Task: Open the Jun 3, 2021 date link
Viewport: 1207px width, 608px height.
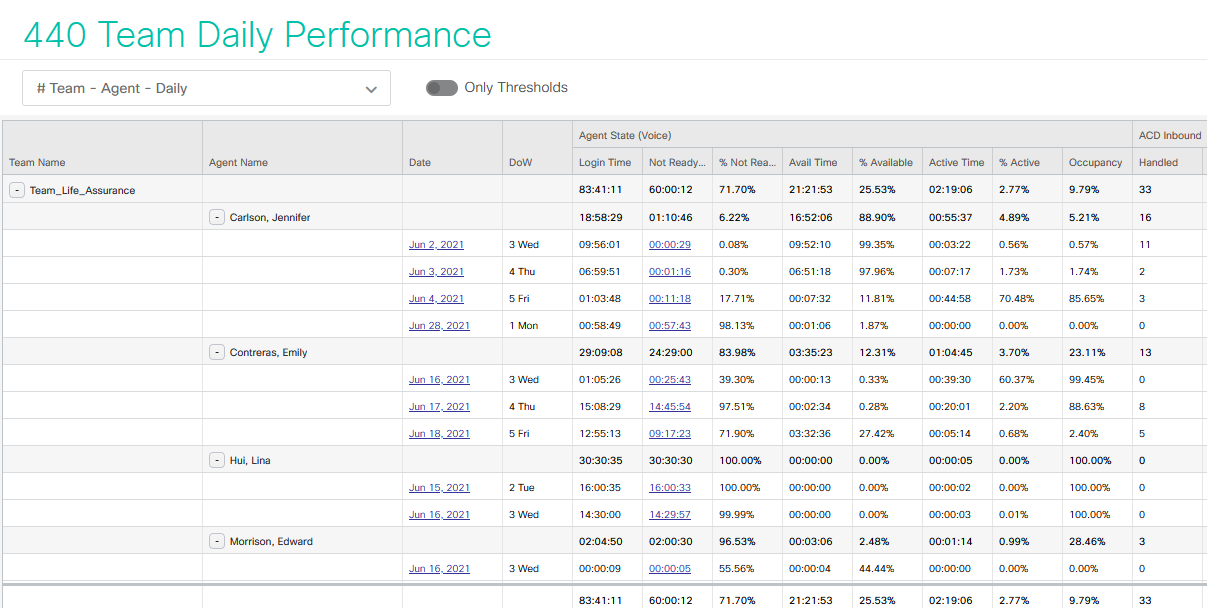Action: tap(436, 271)
